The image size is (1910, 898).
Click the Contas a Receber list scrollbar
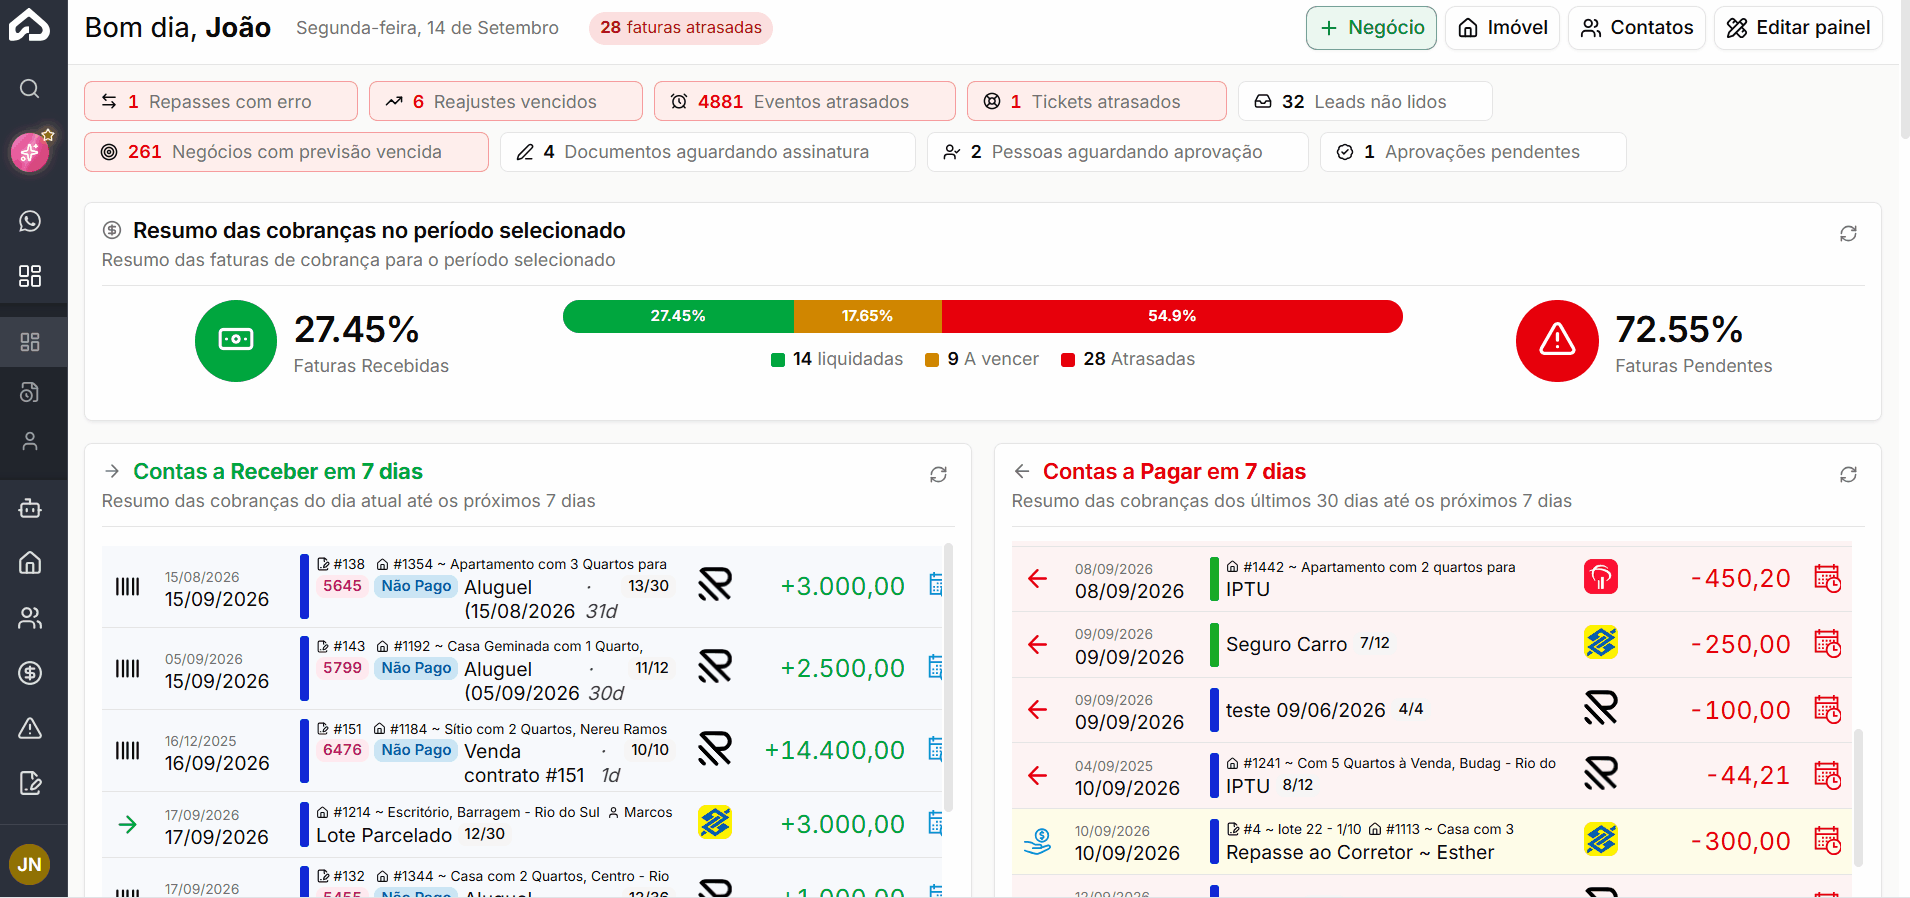[x=948, y=677]
